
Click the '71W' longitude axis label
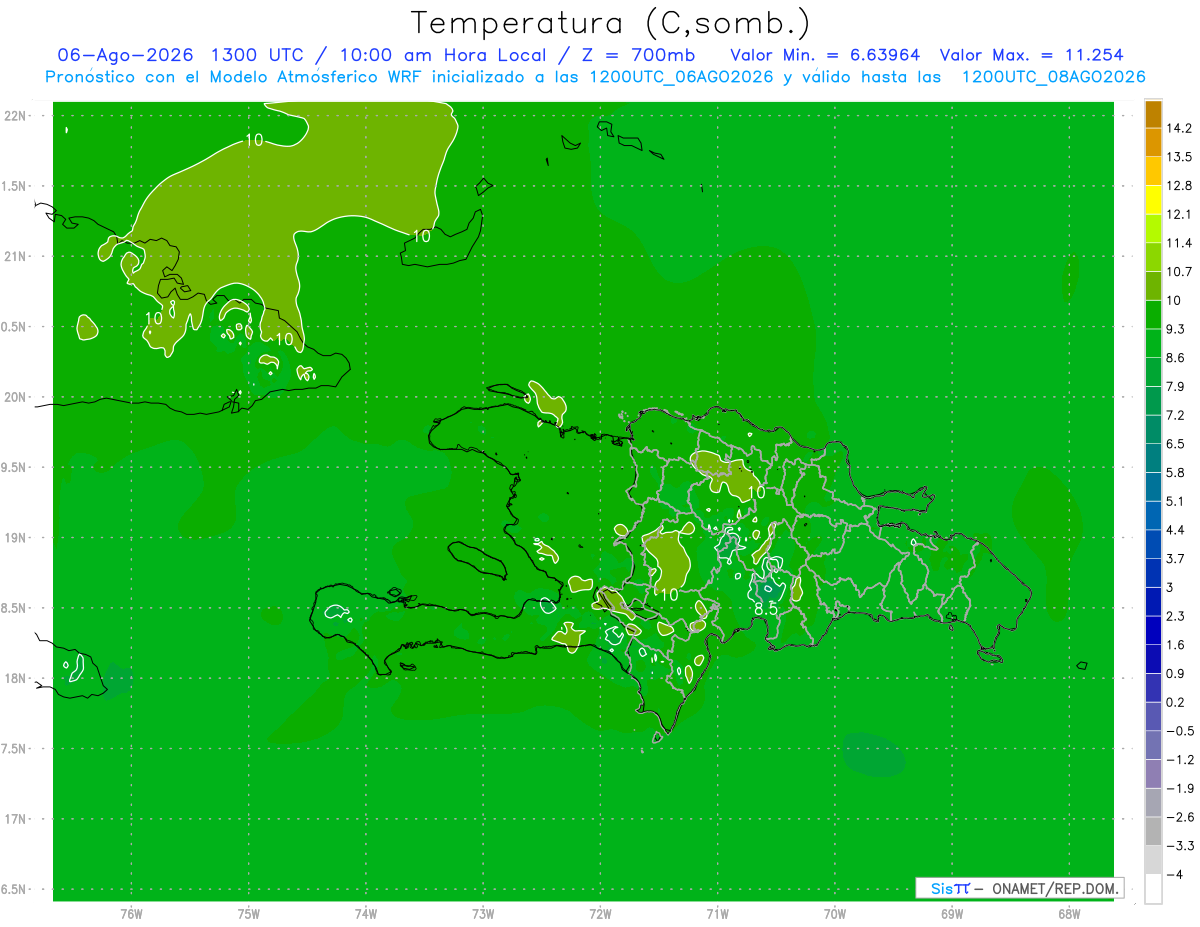717,914
